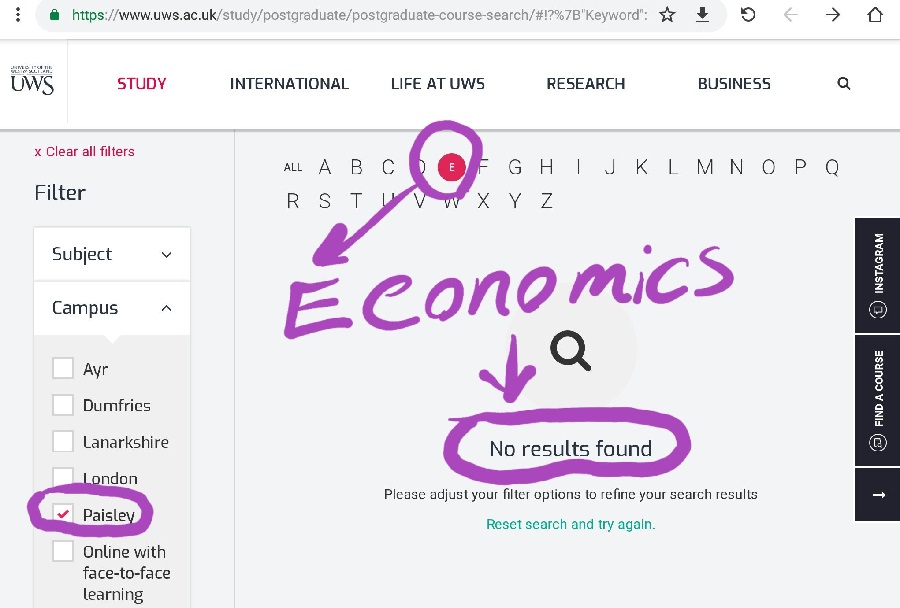This screenshot has height=608, width=900.
Task: Open the Instagram side tab
Action: (878, 275)
